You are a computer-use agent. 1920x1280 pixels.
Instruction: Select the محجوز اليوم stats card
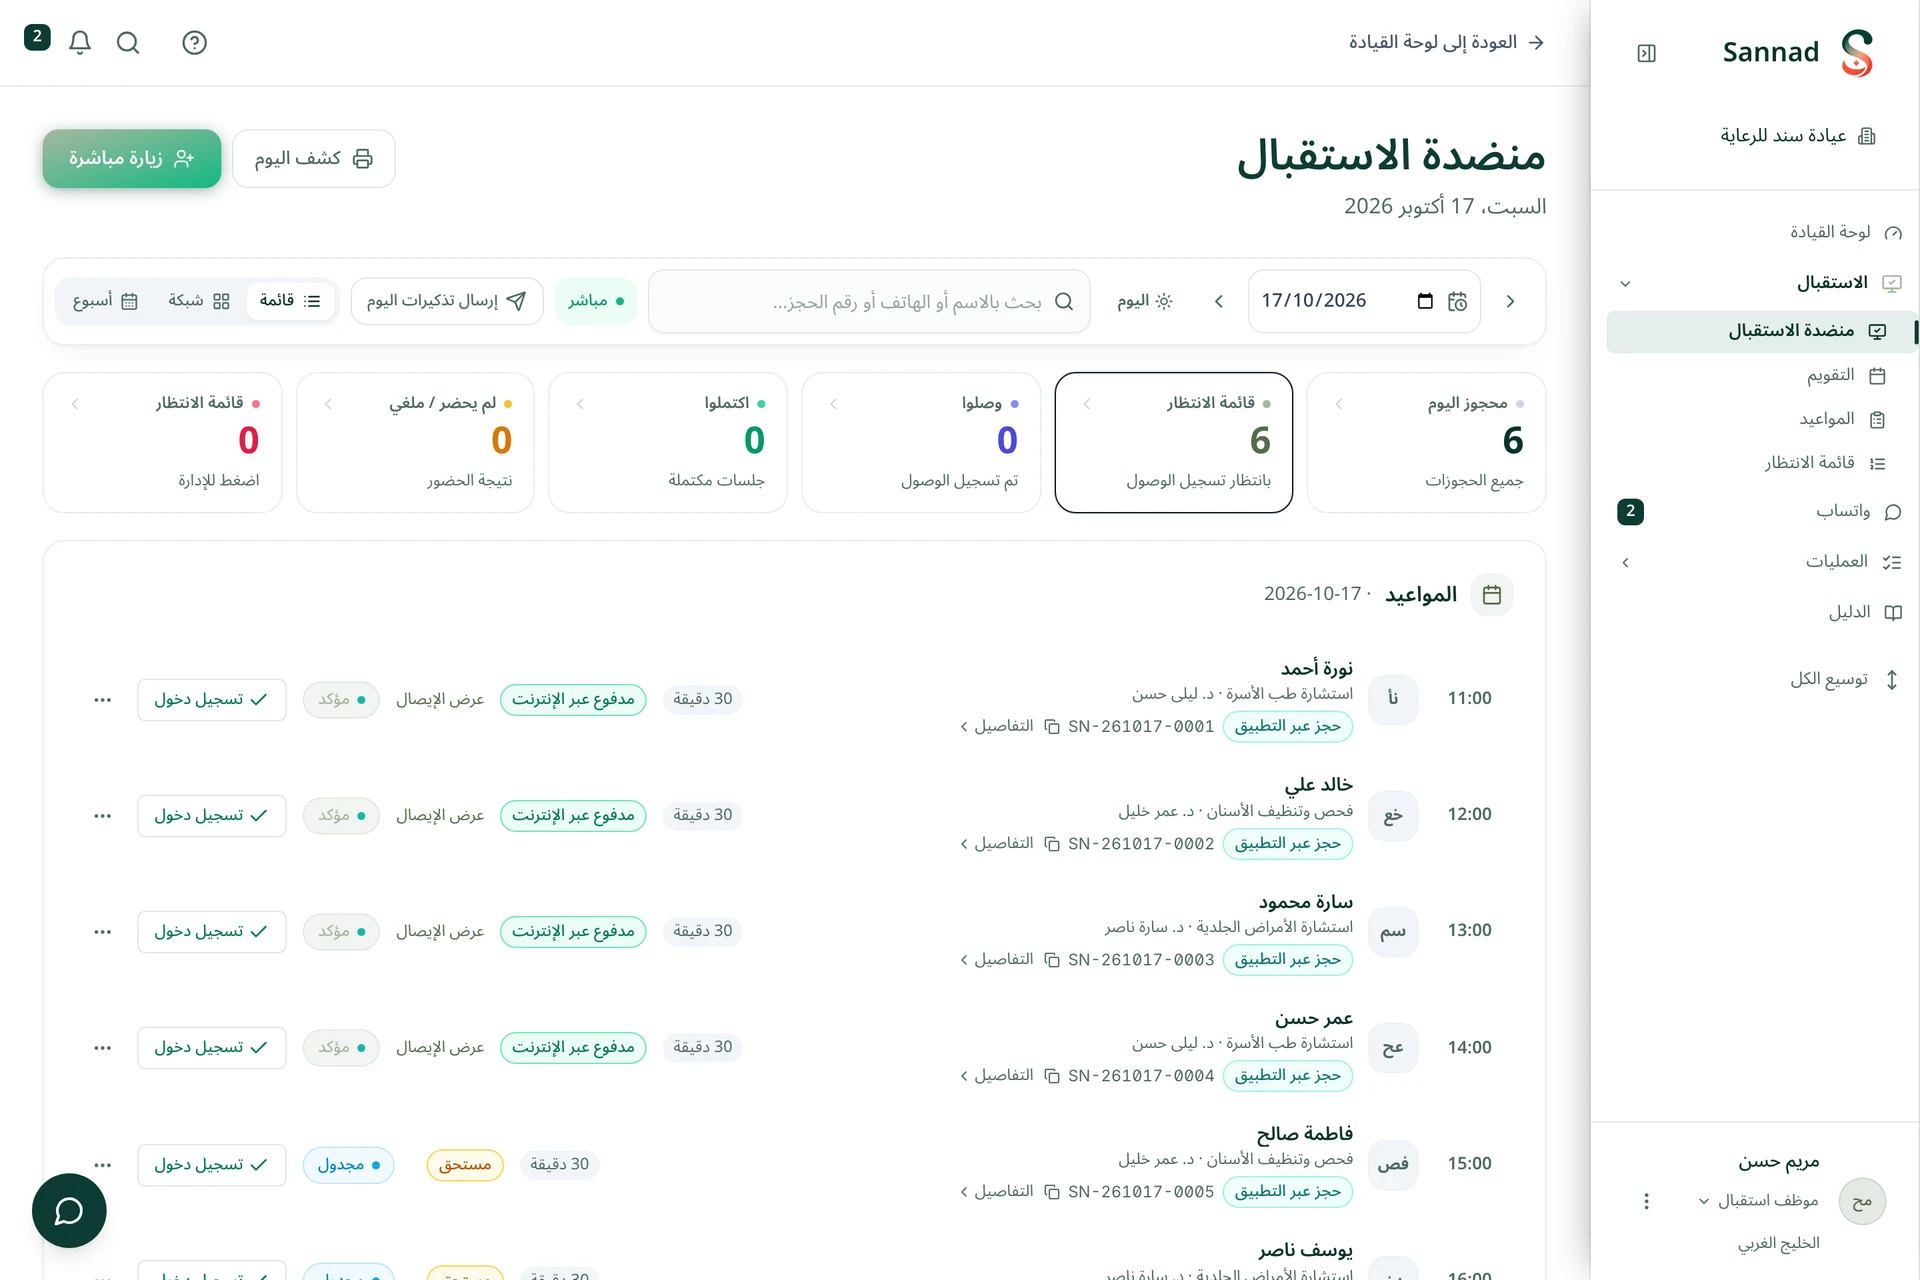pyautogui.click(x=1426, y=443)
